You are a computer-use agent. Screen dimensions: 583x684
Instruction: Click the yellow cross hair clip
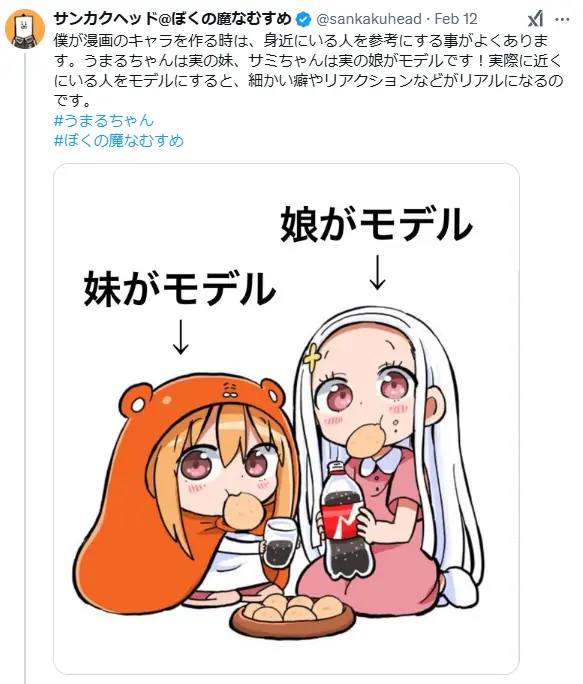(x=312, y=359)
